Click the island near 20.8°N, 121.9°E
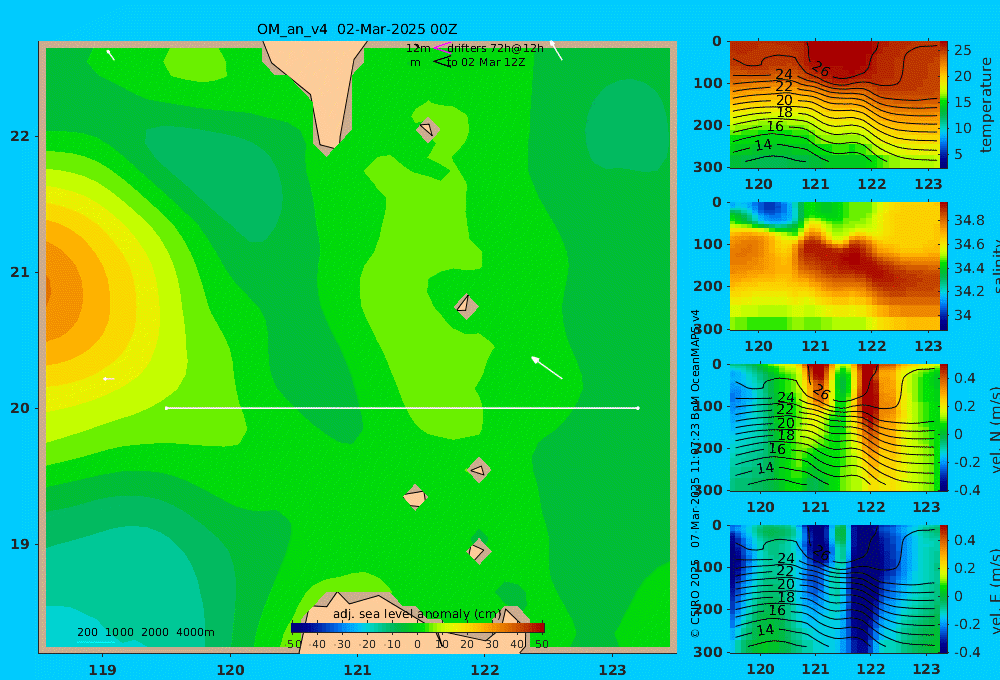Viewport: 1000px width, 680px height. (466, 306)
